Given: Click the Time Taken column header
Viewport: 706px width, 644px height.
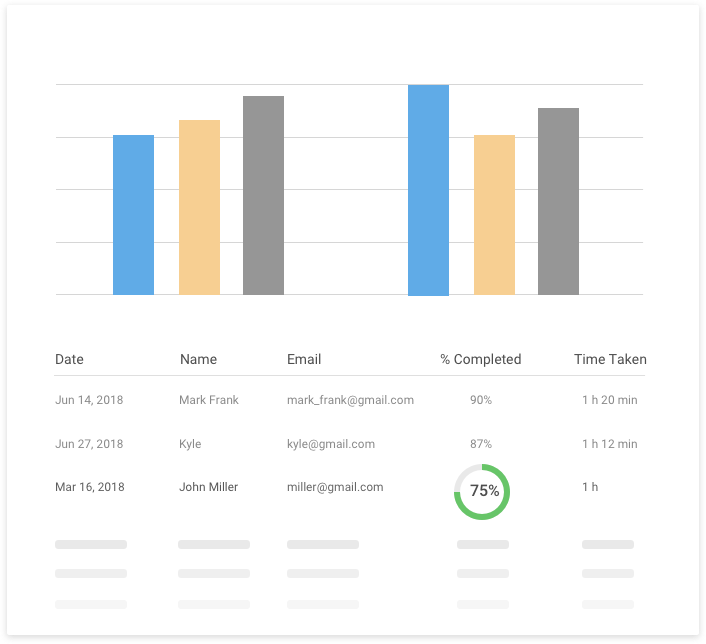Looking at the screenshot, I should (610, 359).
